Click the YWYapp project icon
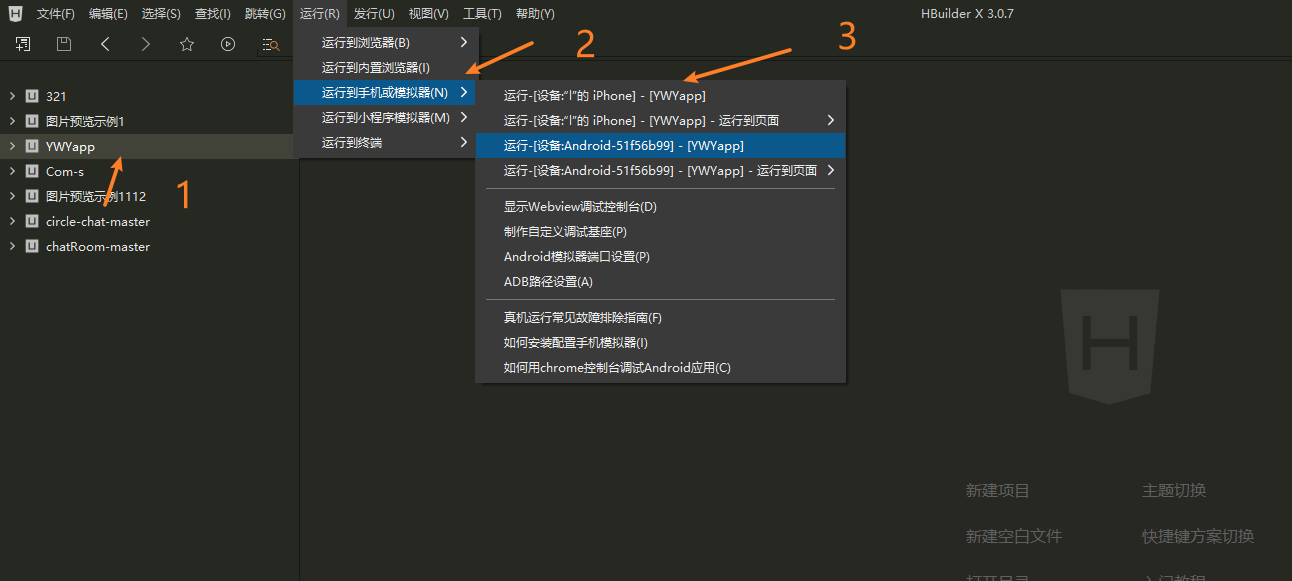 pyautogui.click(x=32, y=146)
